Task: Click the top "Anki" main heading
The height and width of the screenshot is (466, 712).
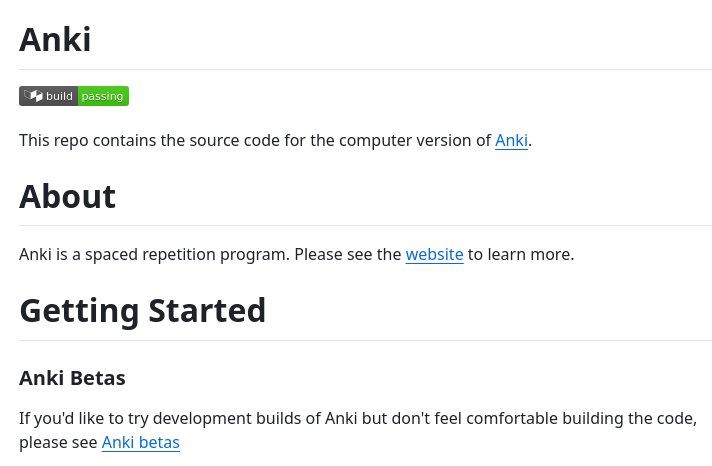Action: (55, 40)
